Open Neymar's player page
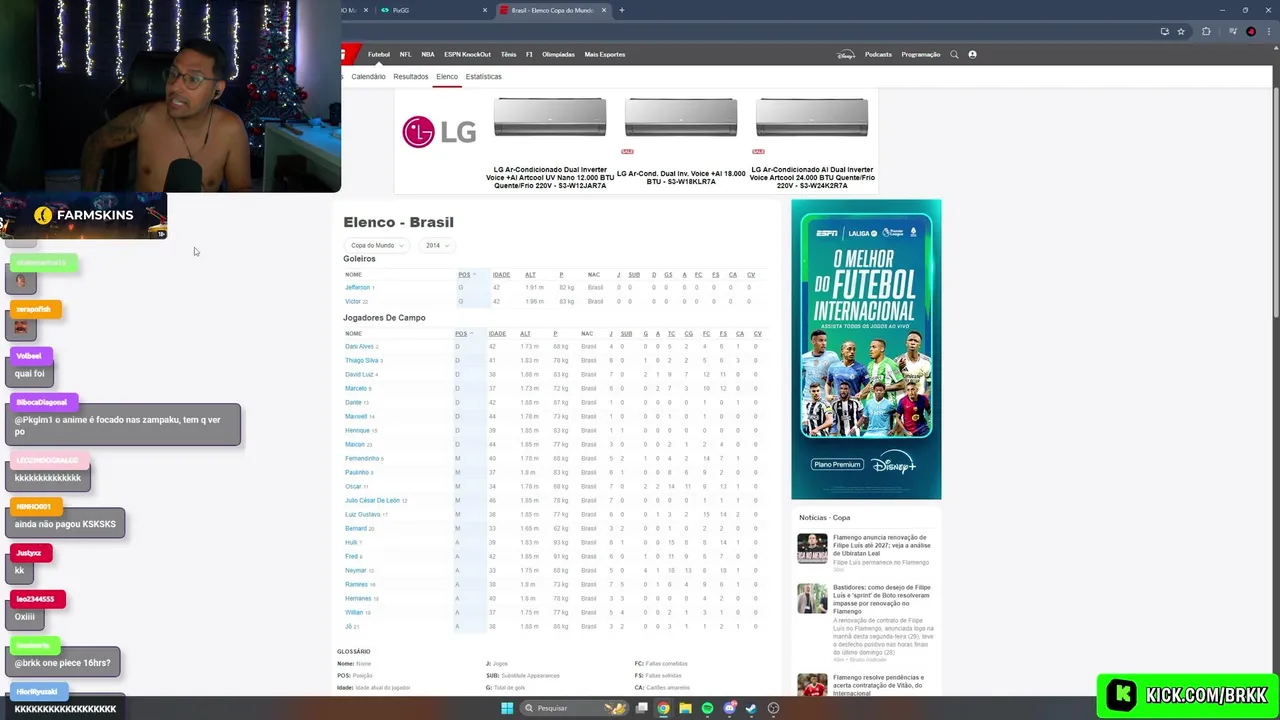 [355, 570]
